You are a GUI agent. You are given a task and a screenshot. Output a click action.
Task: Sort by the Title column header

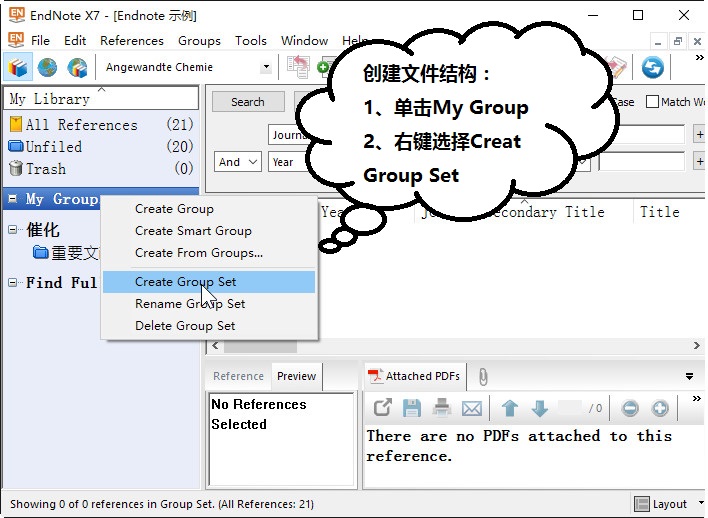coord(660,212)
